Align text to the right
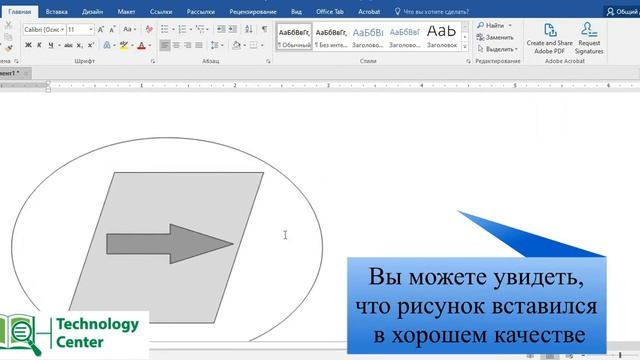640x360 pixels. [187, 45]
